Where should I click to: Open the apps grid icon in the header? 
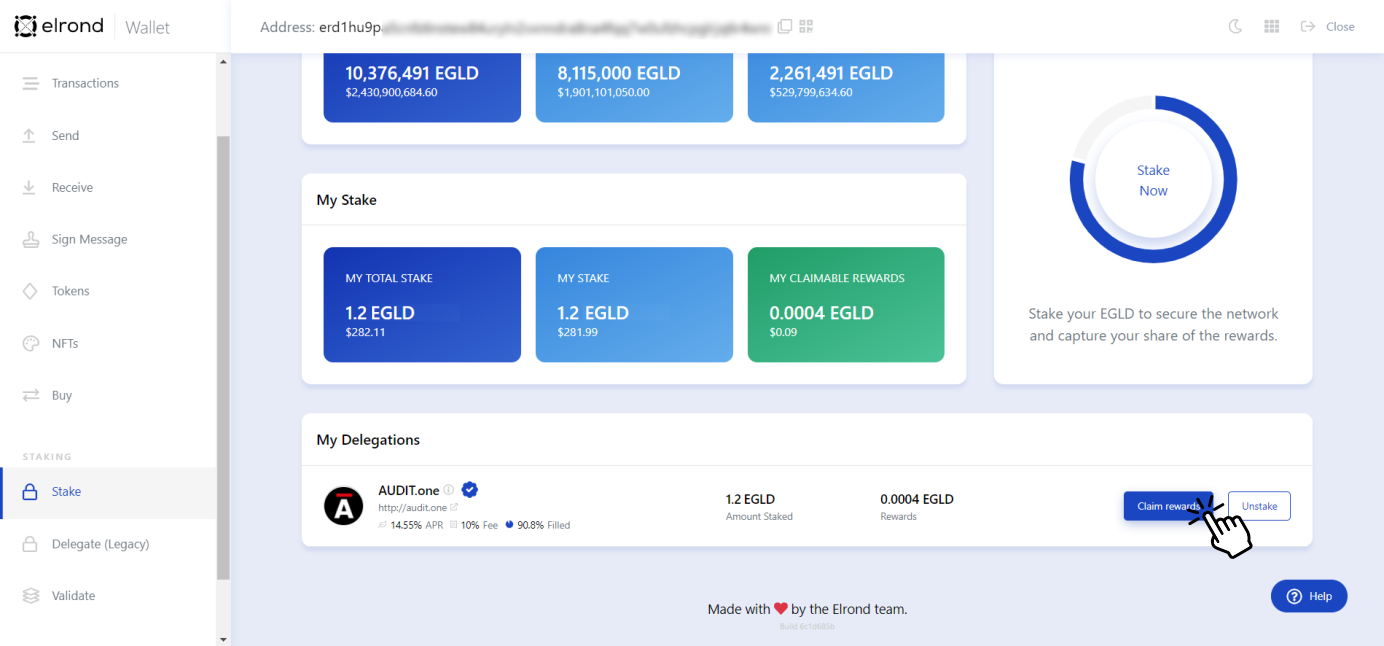click(1272, 27)
